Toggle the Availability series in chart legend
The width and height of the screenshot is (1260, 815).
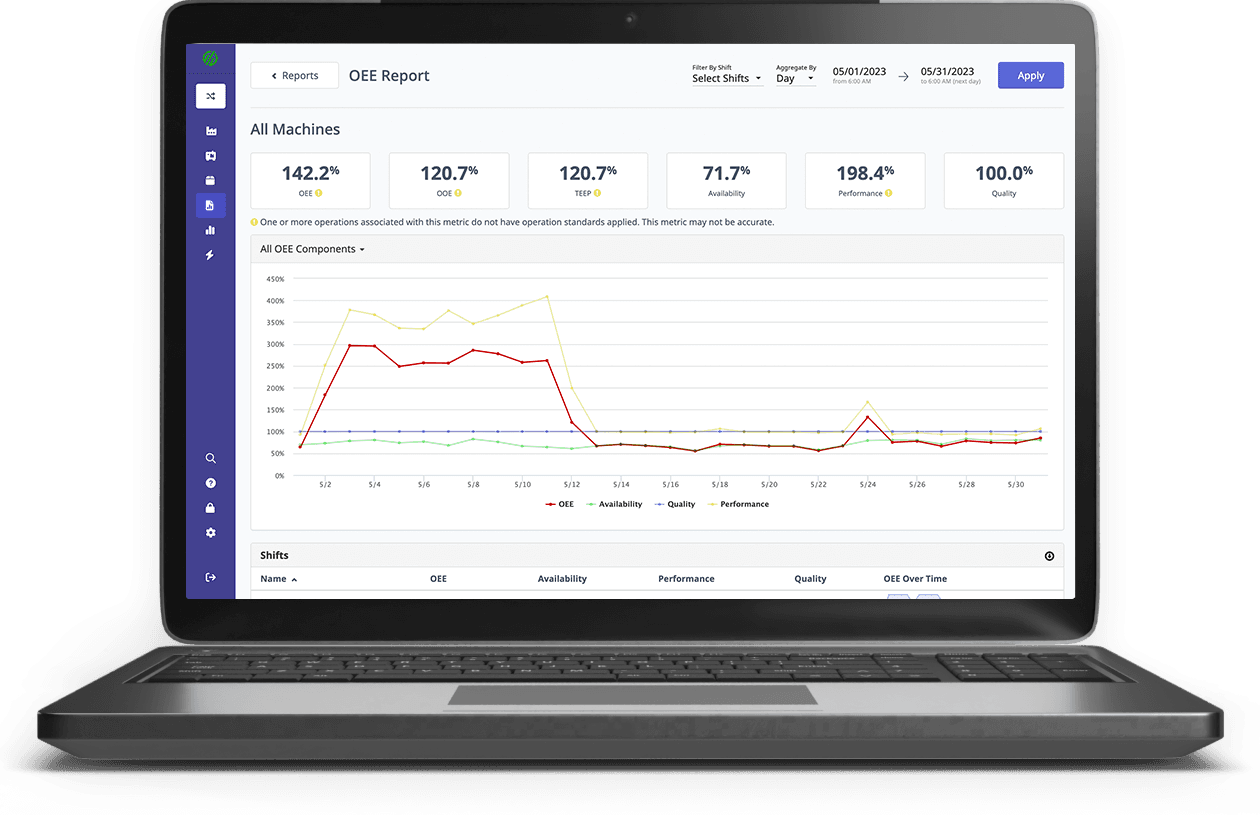[614, 504]
